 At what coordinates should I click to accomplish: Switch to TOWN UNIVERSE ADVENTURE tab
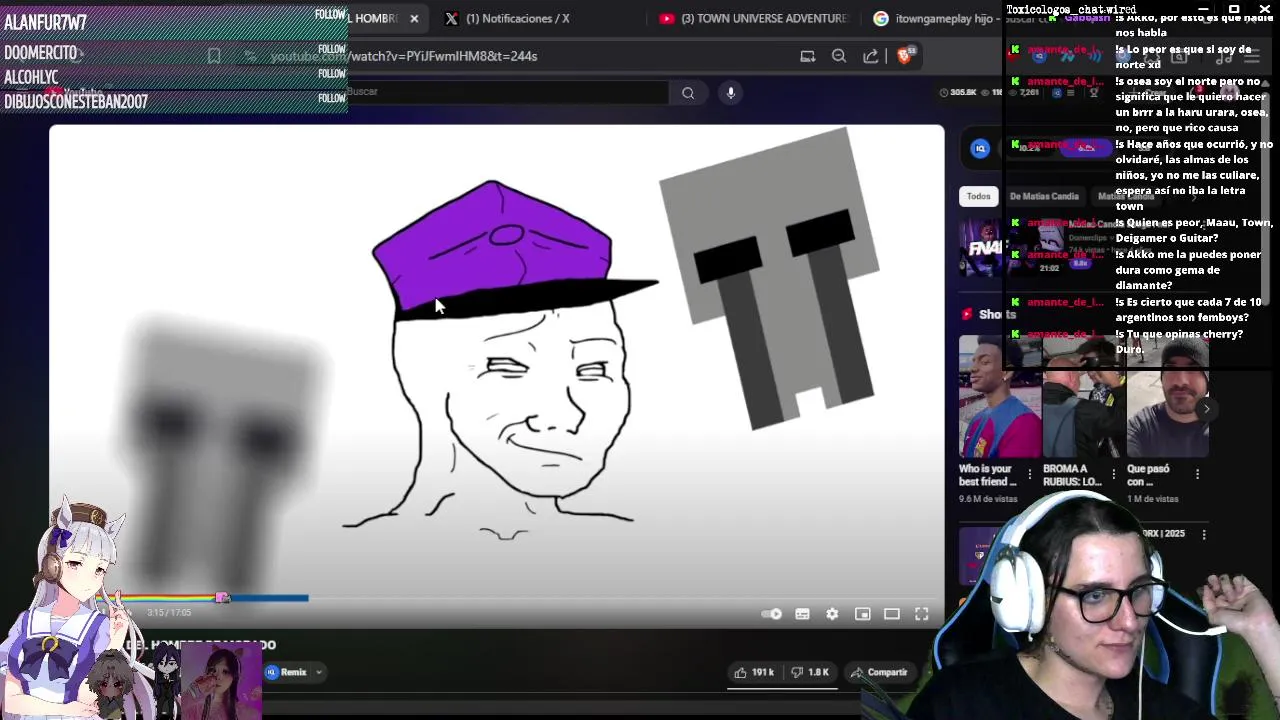point(753,18)
